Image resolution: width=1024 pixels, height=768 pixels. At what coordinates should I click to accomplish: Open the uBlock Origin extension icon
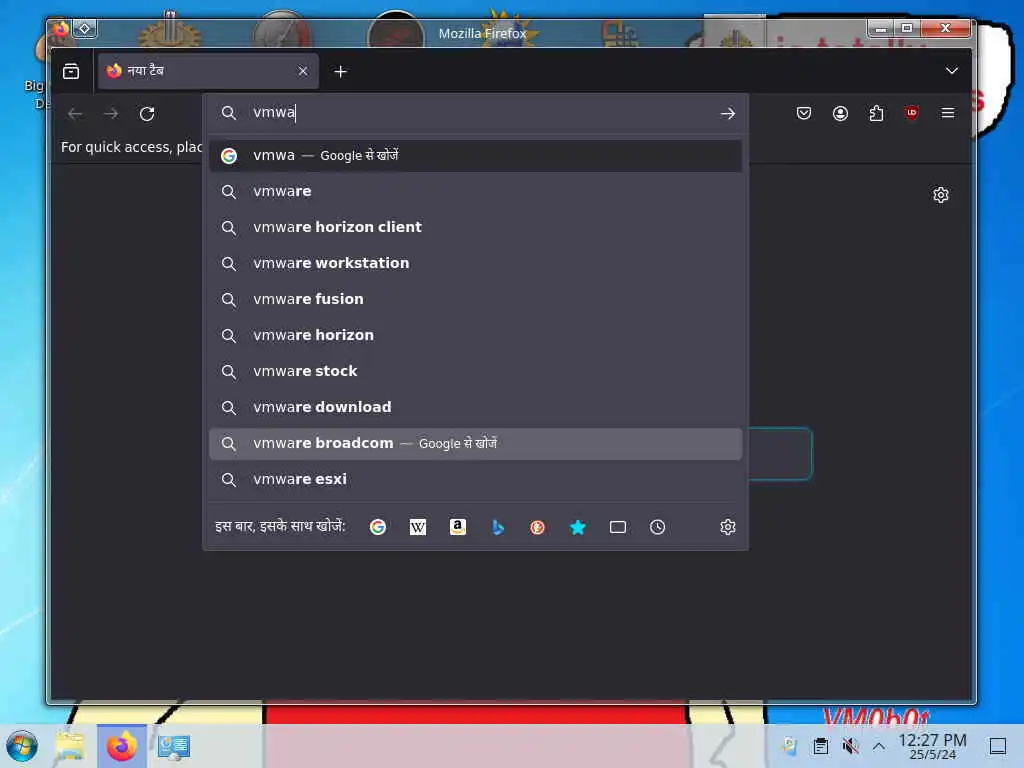[912, 113]
